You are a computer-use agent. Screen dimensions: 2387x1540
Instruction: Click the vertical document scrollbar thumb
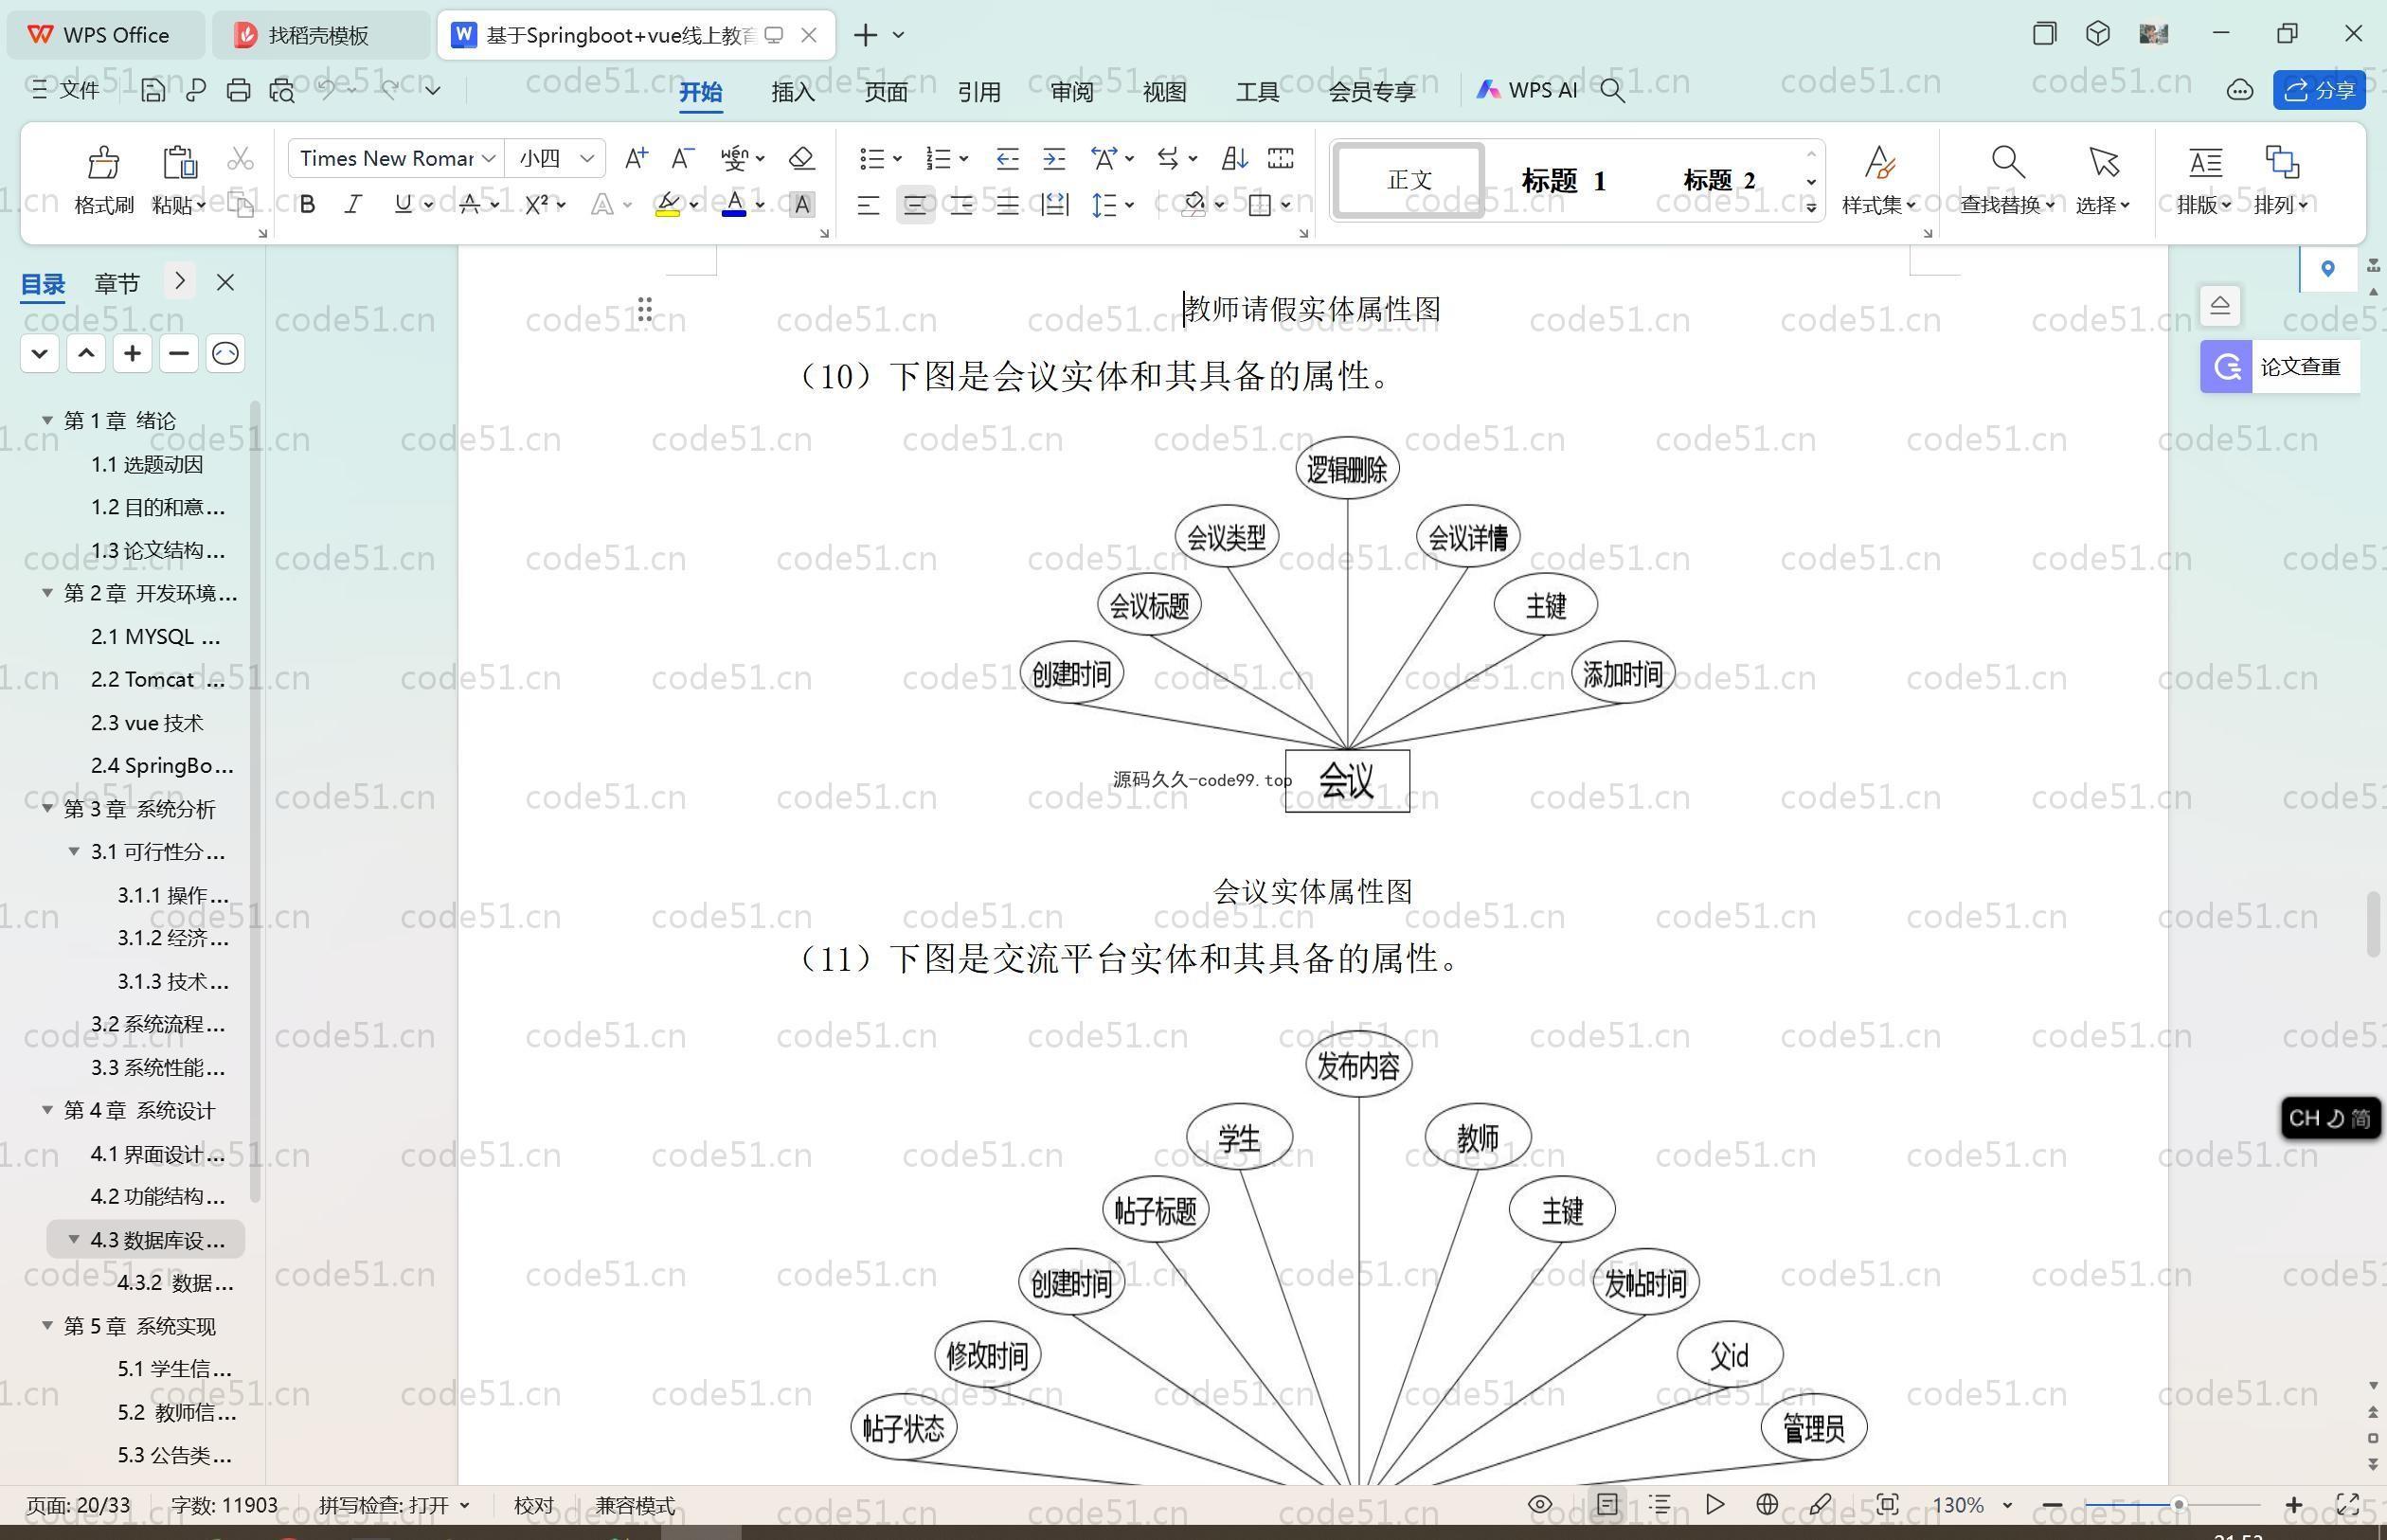tap(2373, 923)
